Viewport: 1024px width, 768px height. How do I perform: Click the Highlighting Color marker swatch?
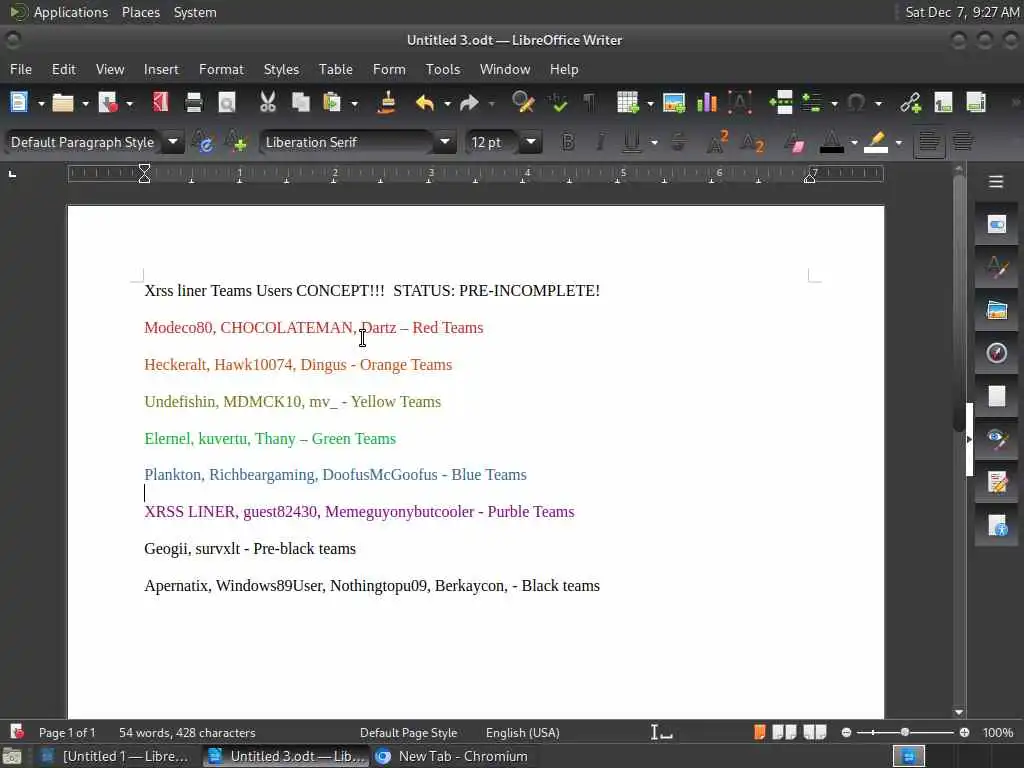876,142
